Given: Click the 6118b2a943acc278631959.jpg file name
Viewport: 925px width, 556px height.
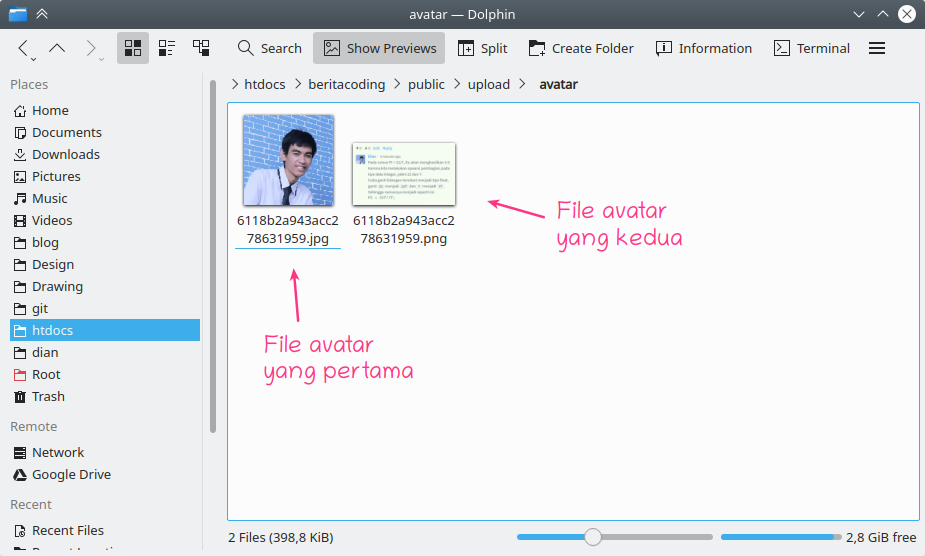Looking at the screenshot, I should 288,230.
